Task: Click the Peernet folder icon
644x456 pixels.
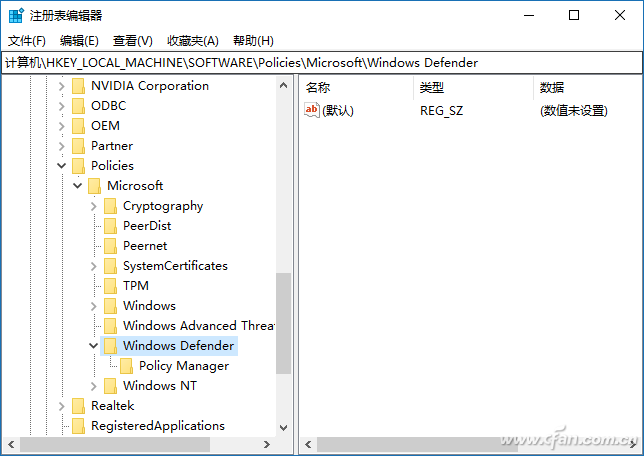Action: [x=110, y=246]
